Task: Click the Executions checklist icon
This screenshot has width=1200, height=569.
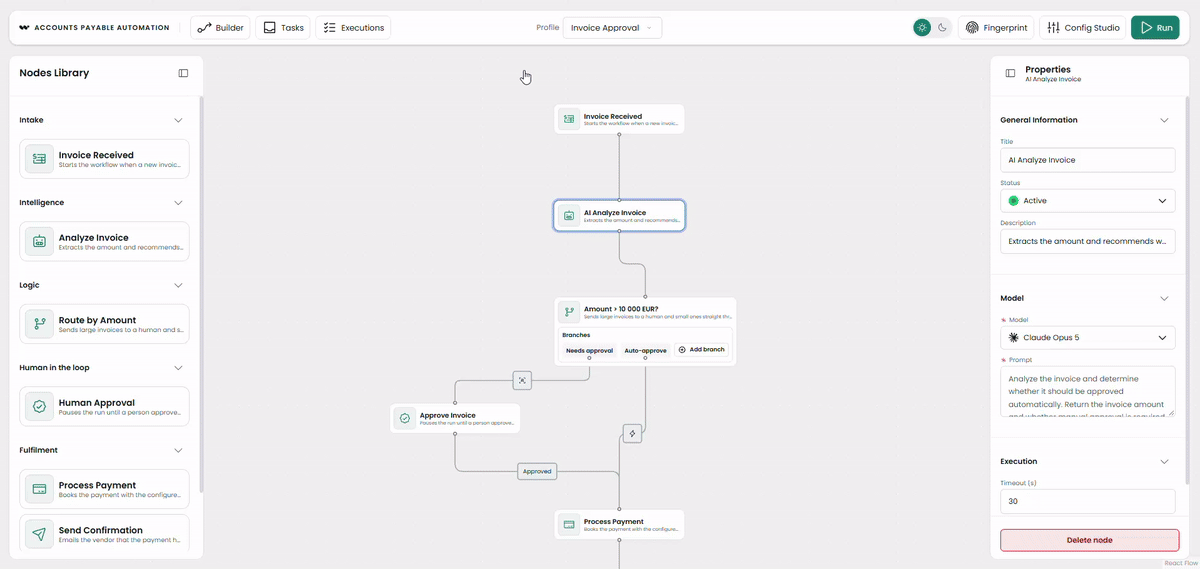Action: coord(329,28)
